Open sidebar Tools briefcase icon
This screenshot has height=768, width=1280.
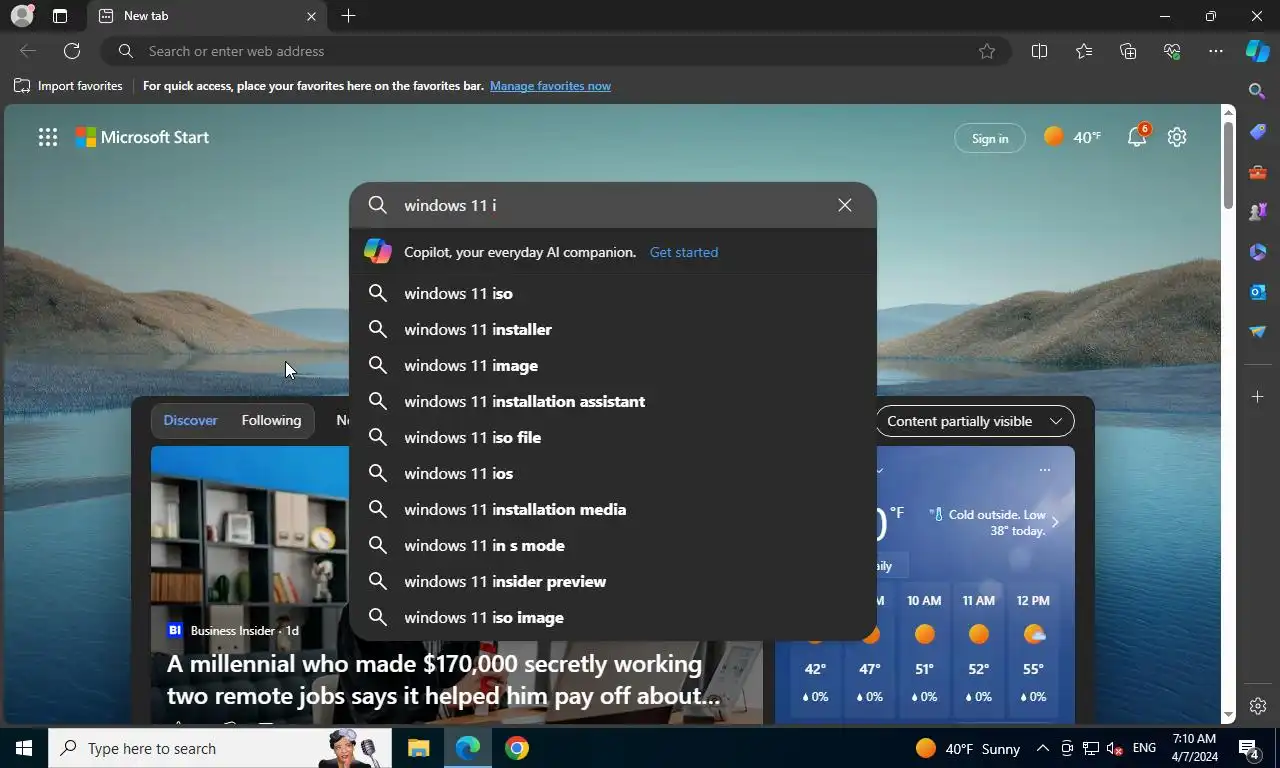(1258, 172)
